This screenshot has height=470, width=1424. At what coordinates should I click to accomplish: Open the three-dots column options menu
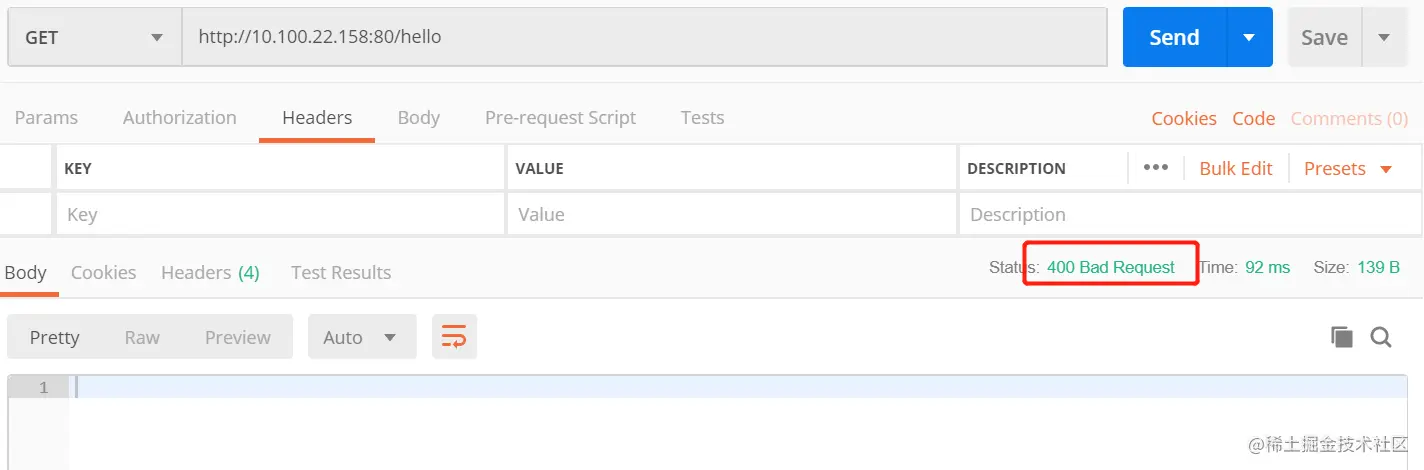[x=1155, y=168]
